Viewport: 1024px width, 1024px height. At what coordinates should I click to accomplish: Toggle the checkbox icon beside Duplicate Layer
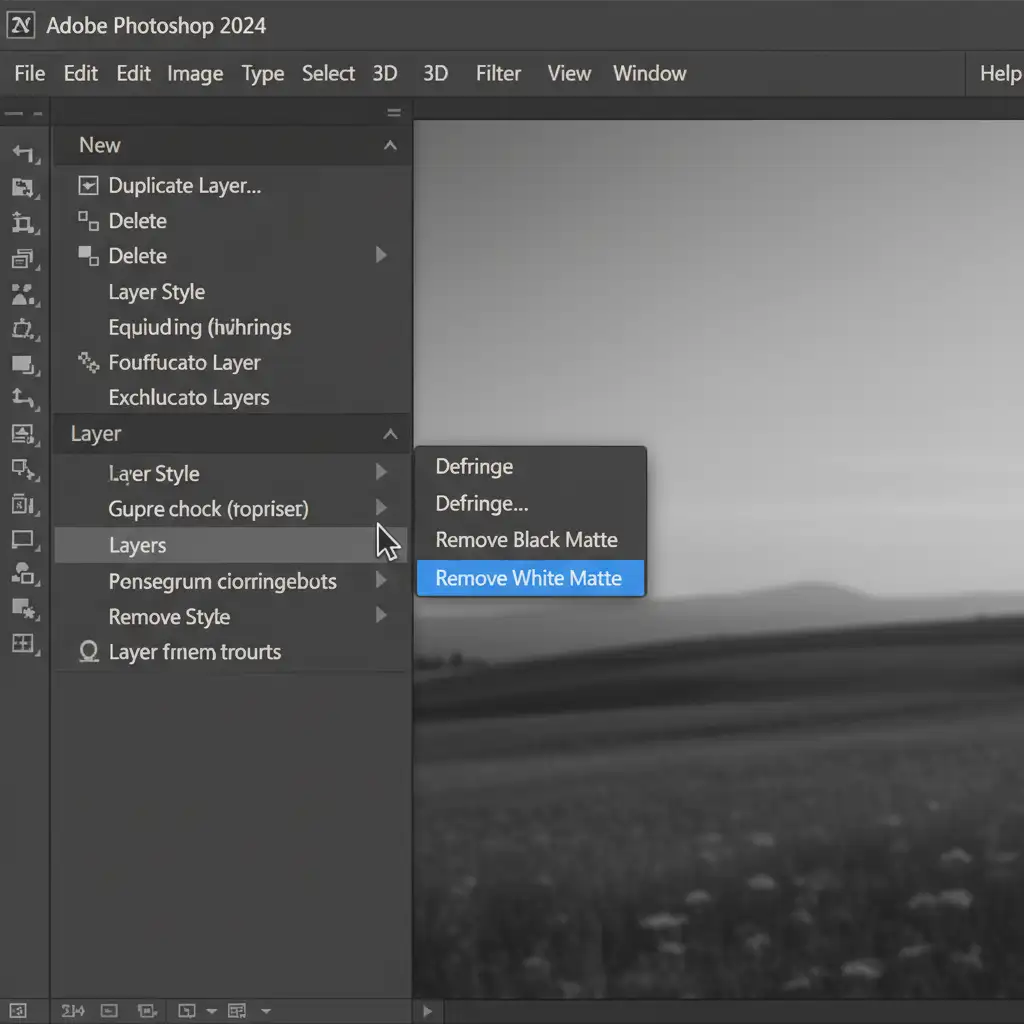pyautogui.click(x=89, y=185)
